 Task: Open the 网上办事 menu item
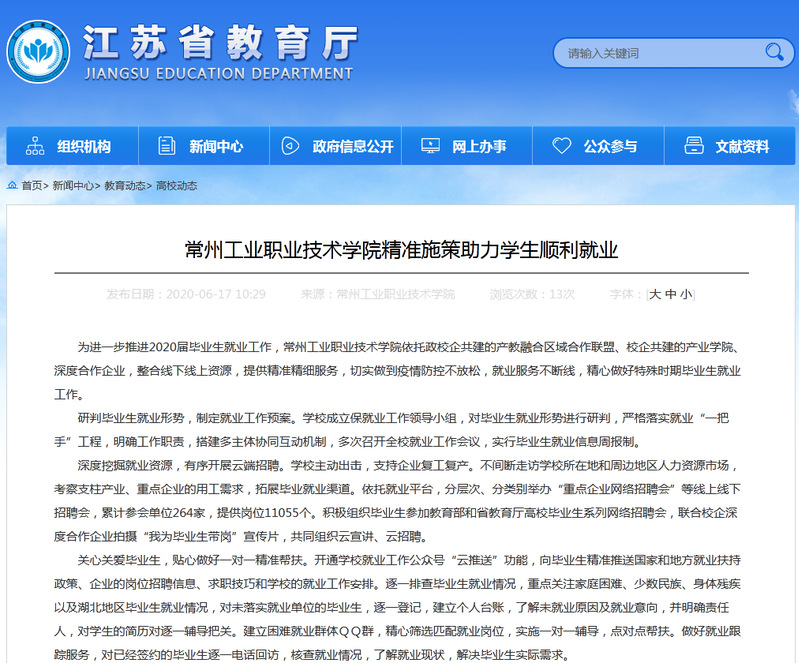pos(467,146)
